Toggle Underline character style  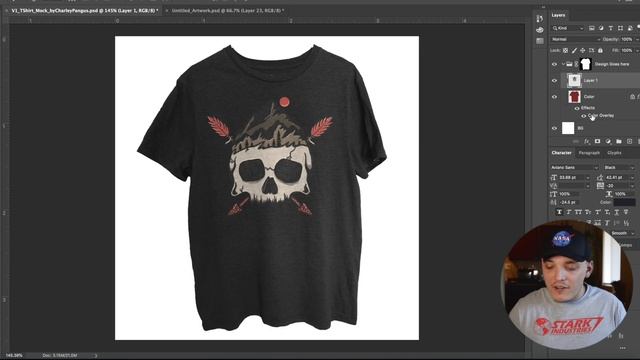coord(617,212)
